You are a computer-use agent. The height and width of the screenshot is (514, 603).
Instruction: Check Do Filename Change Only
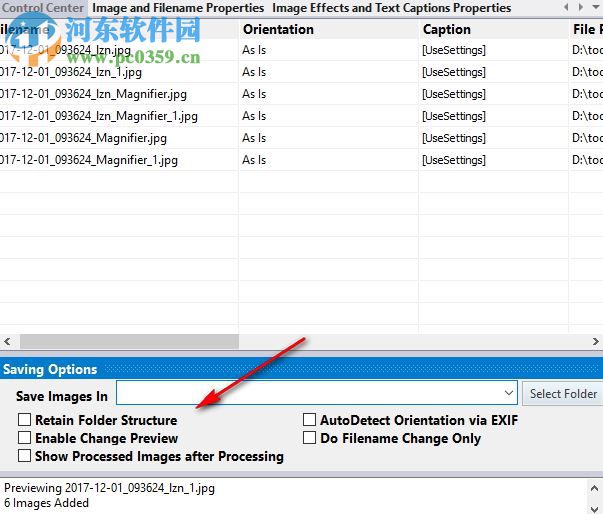click(x=309, y=437)
